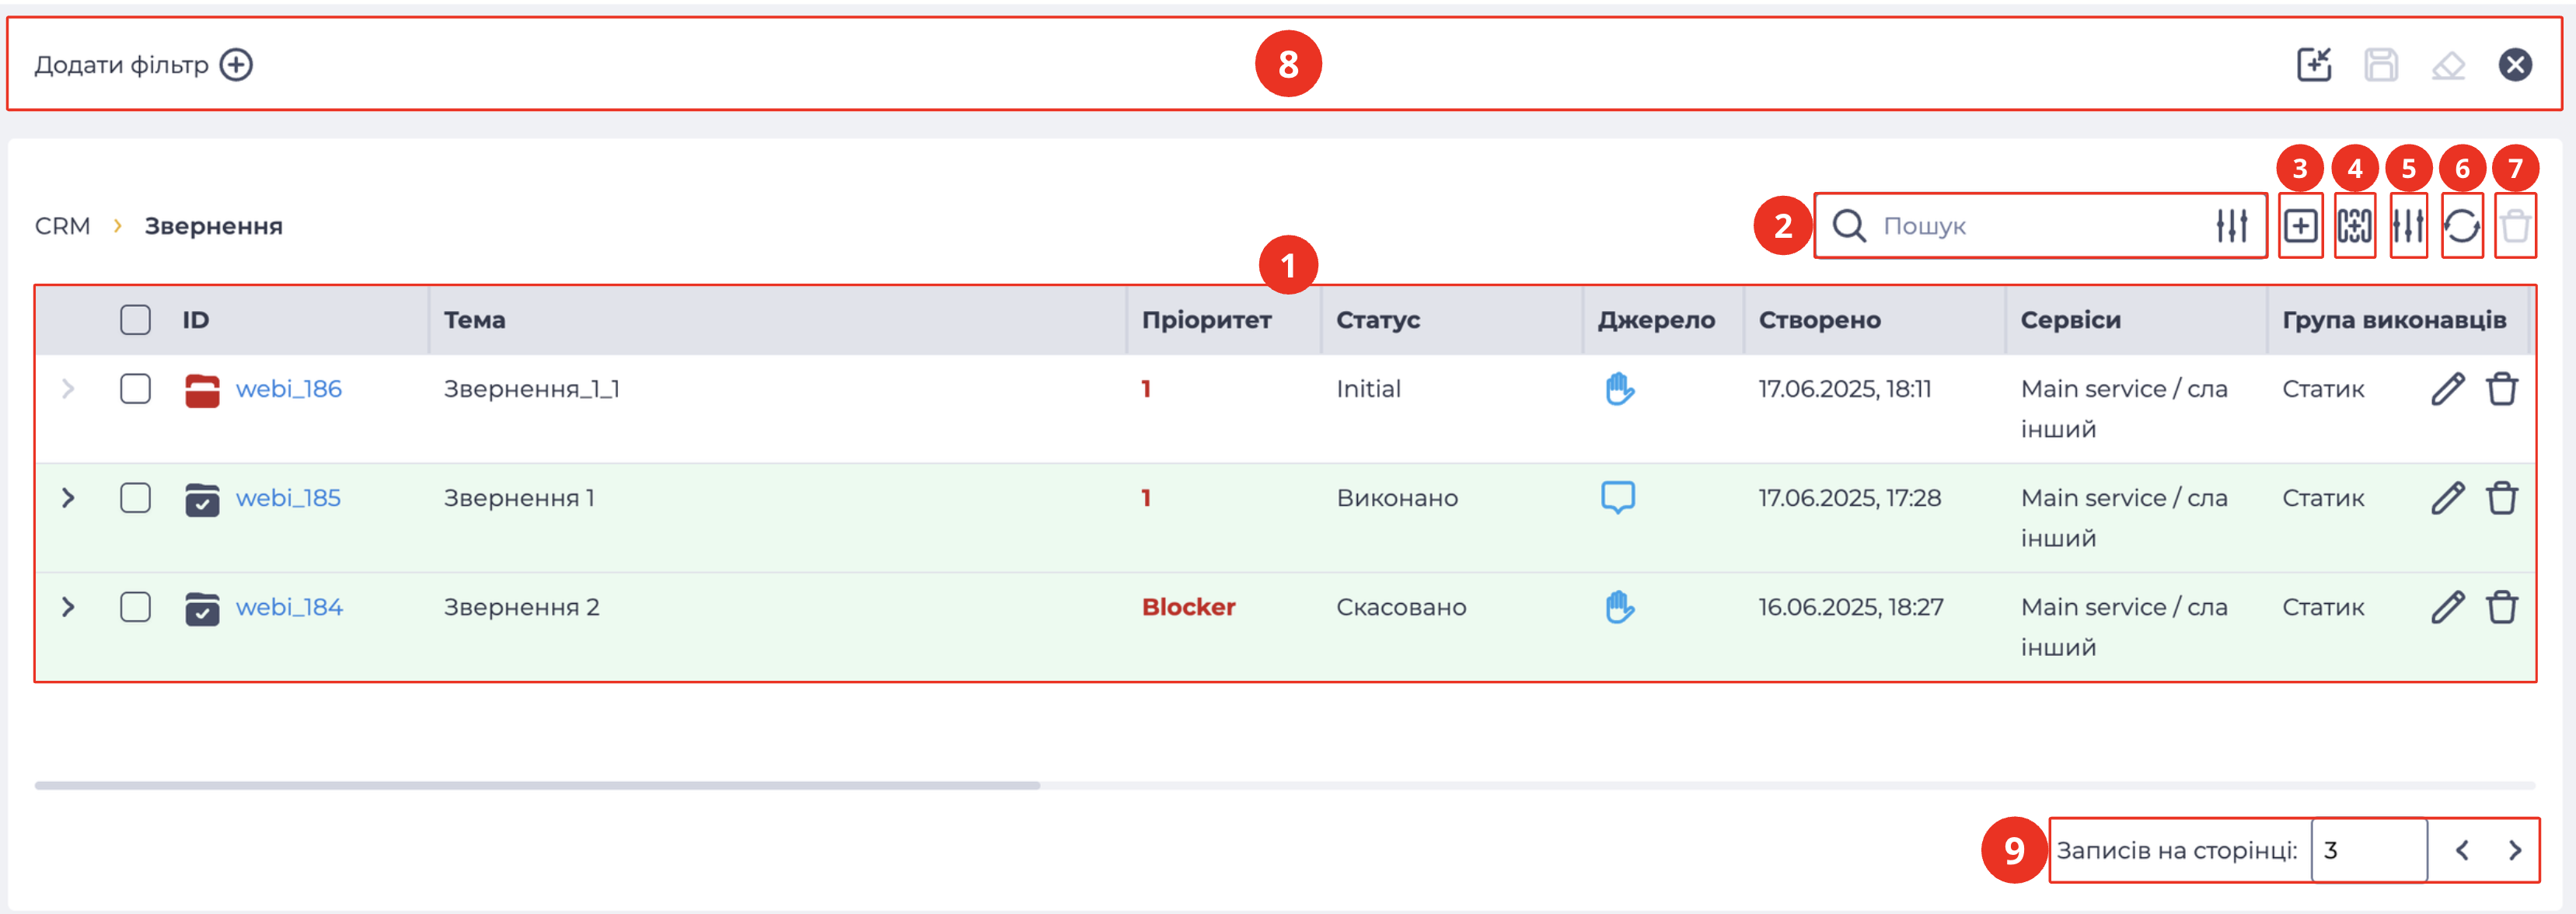The height and width of the screenshot is (914, 2576).
Task: Open the webi_186 link
Action: click(x=288, y=389)
